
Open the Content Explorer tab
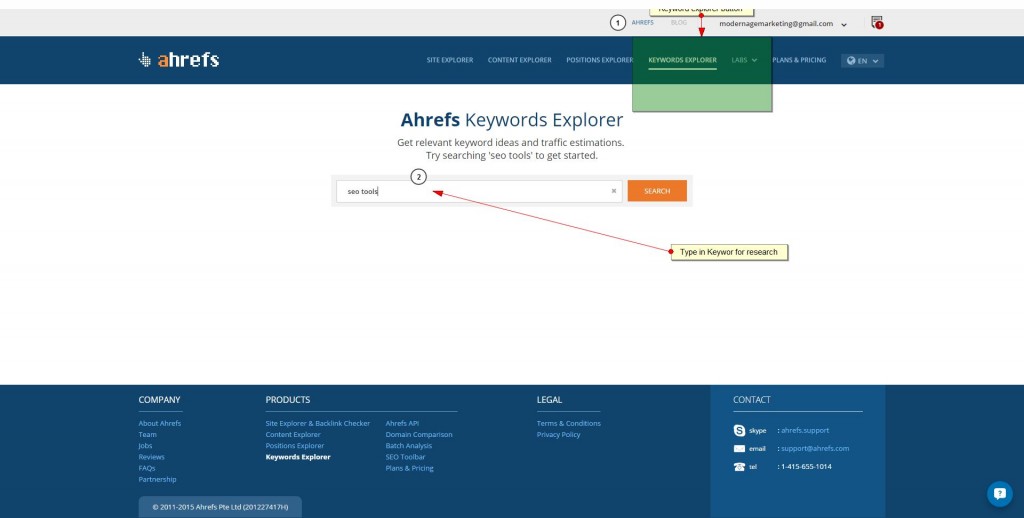(519, 60)
